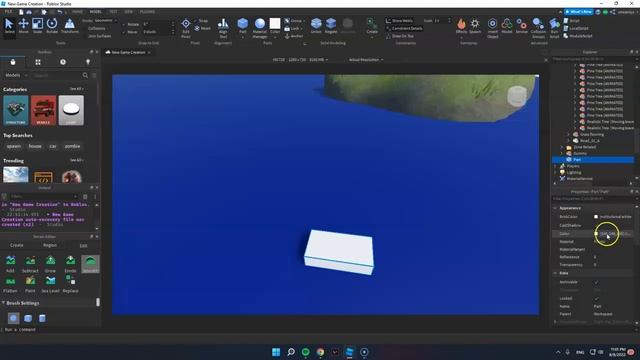This screenshot has width=640, height=360.
Task: Insert a Spawn location
Action: pos(475,26)
